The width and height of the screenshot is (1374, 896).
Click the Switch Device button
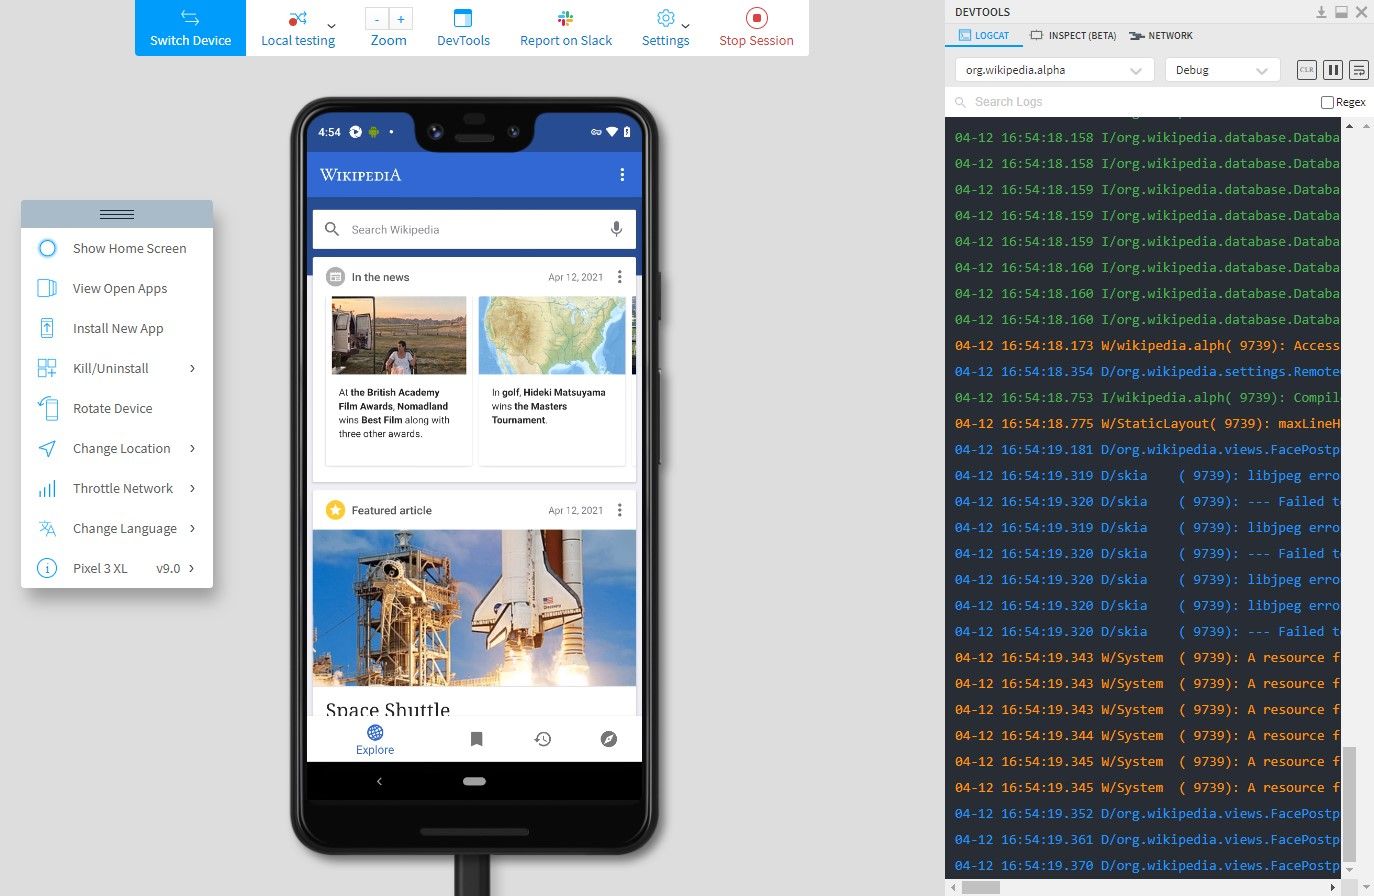click(x=190, y=28)
